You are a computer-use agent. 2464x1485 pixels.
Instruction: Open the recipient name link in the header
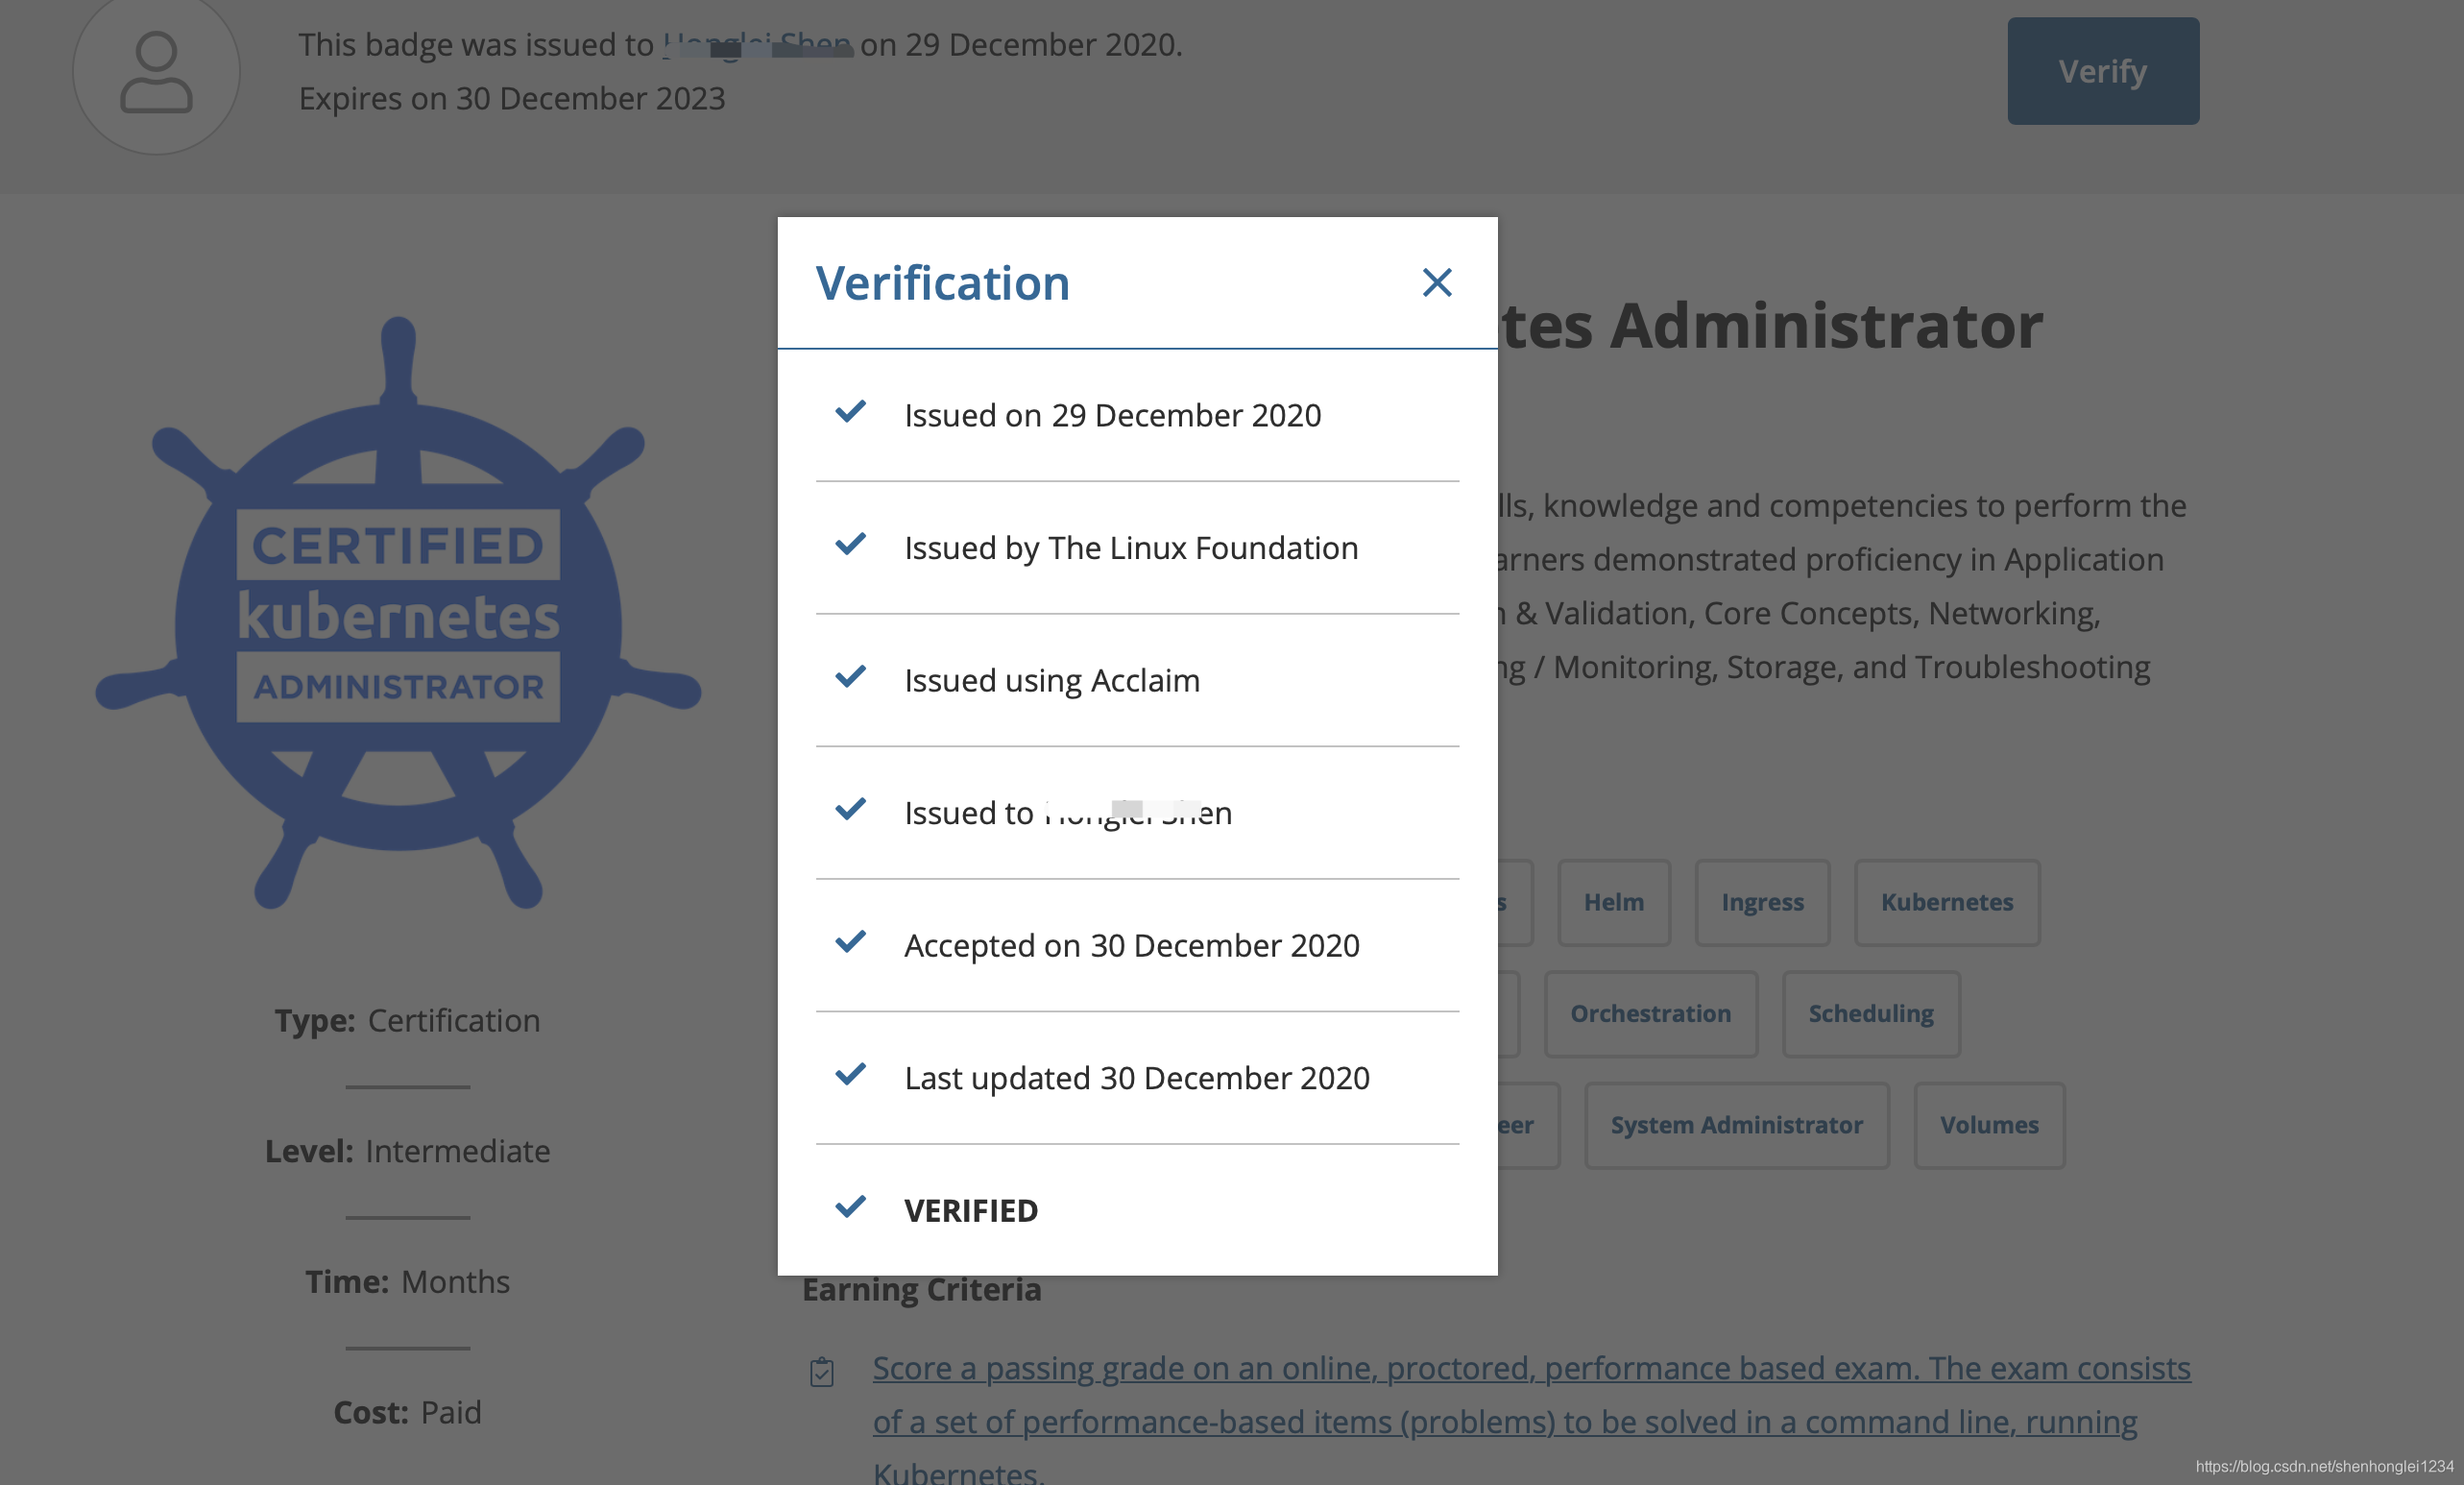(757, 45)
